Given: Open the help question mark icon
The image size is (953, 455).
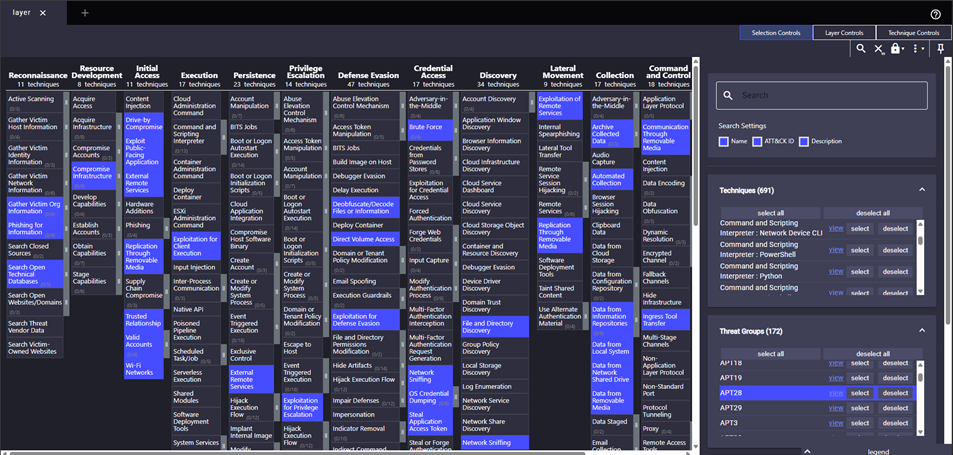Looking at the screenshot, I should pos(935,14).
